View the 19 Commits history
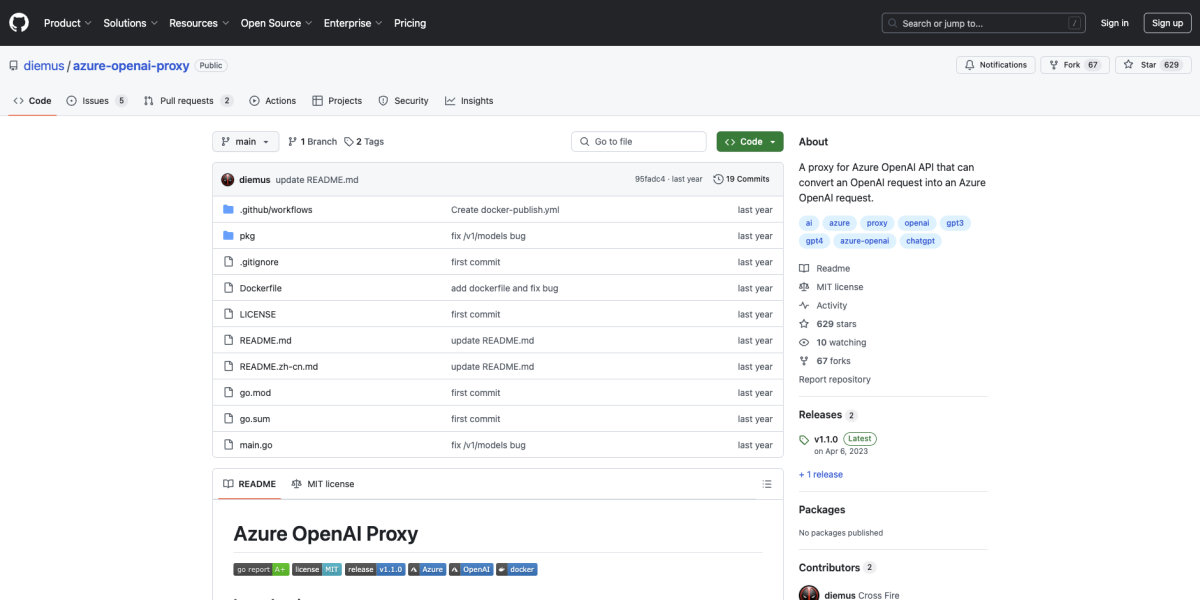1200x600 pixels. [741, 179]
